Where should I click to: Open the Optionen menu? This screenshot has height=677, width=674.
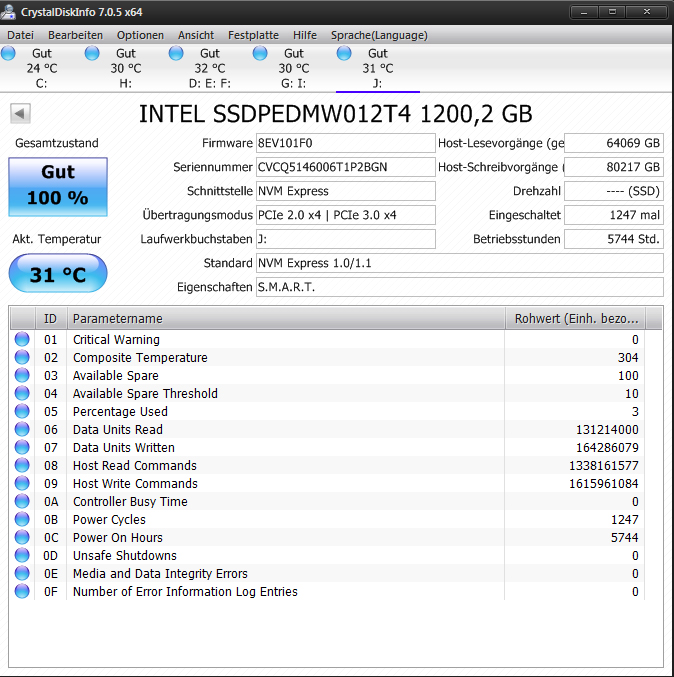(140, 35)
